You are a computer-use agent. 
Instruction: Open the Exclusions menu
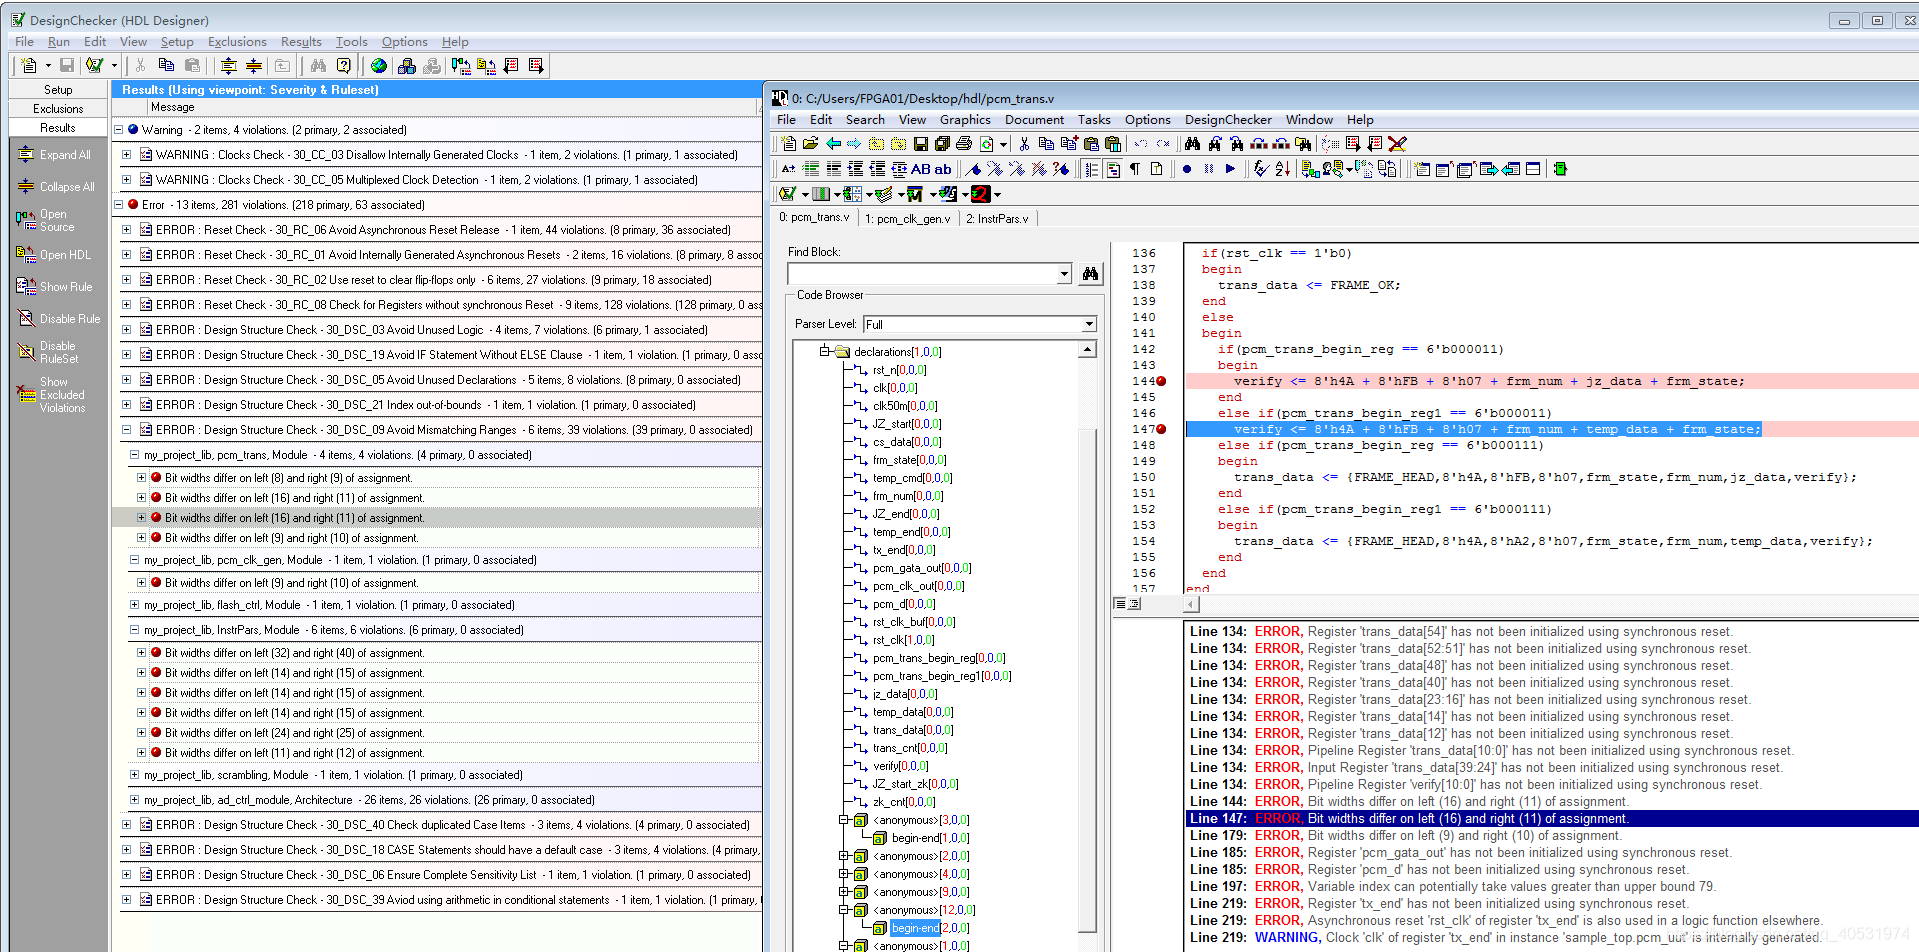(237, 42)
